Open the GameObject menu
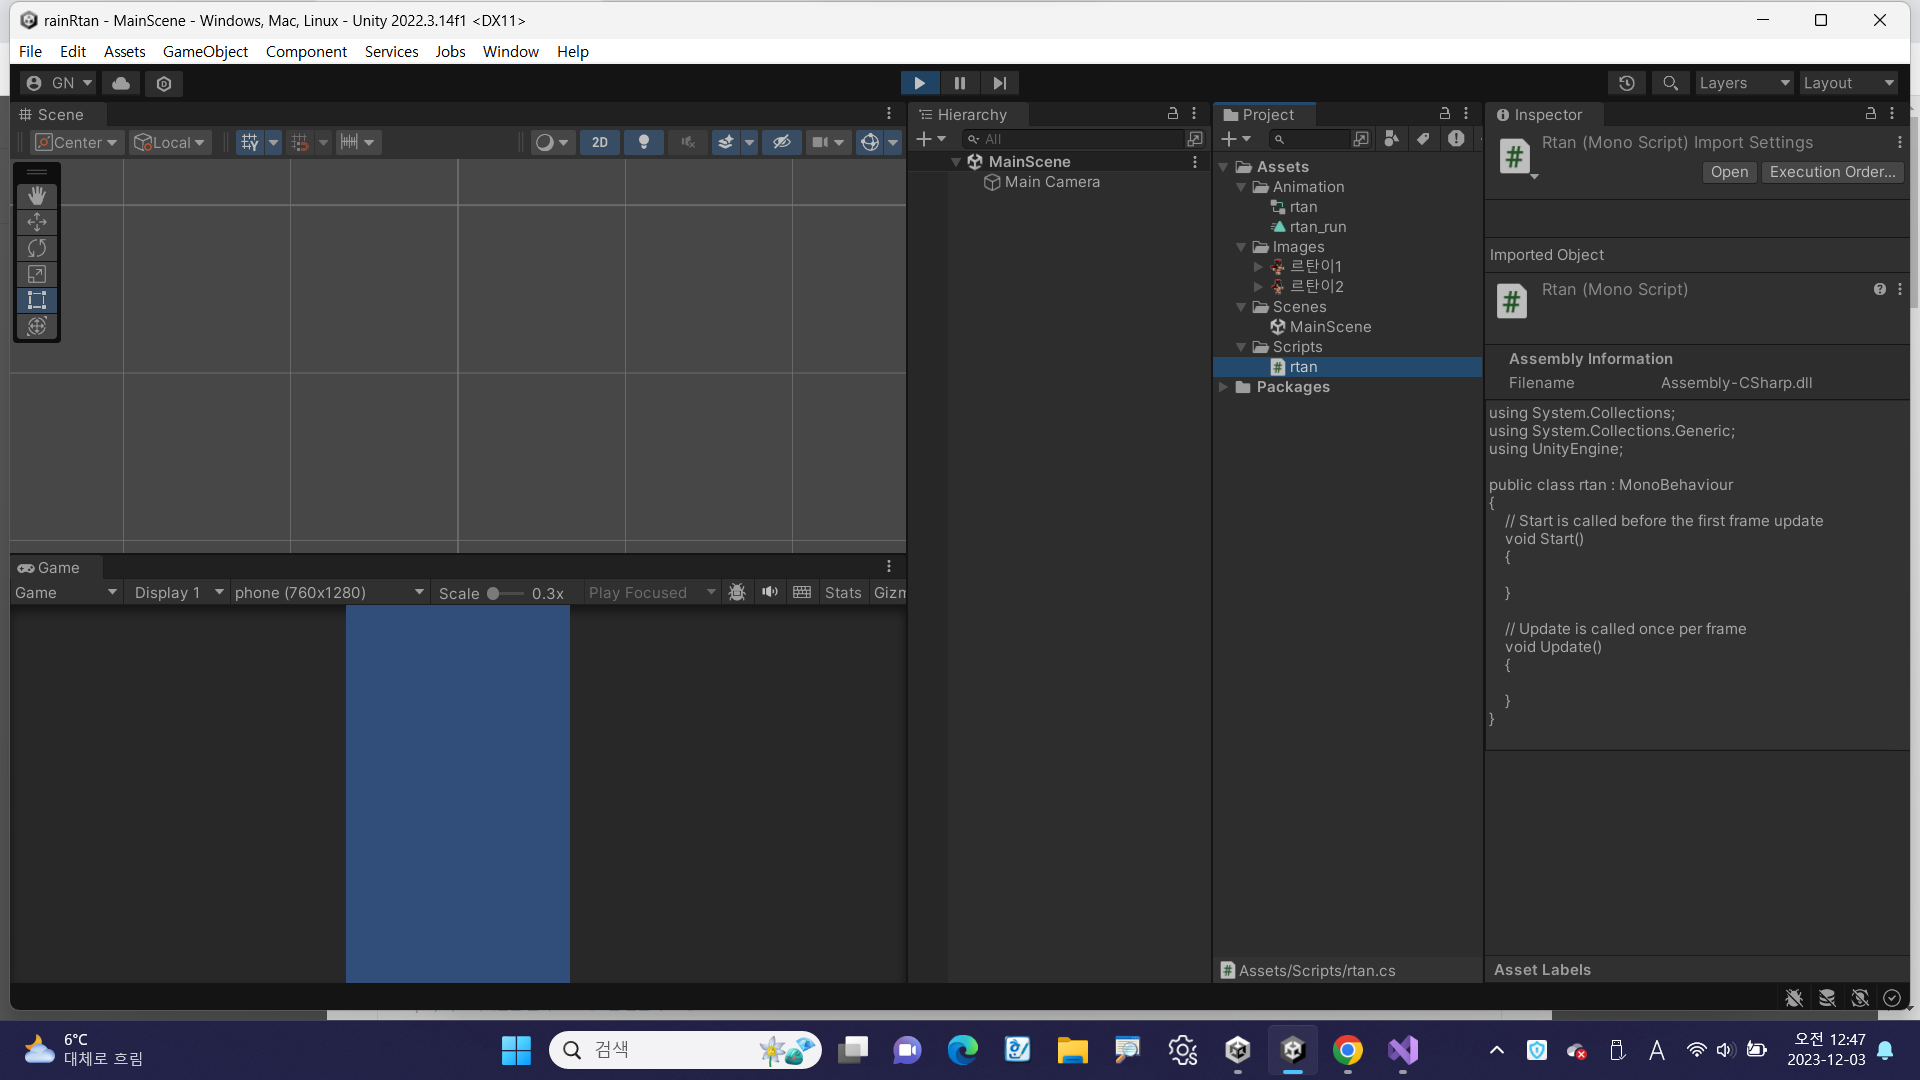 205,51
